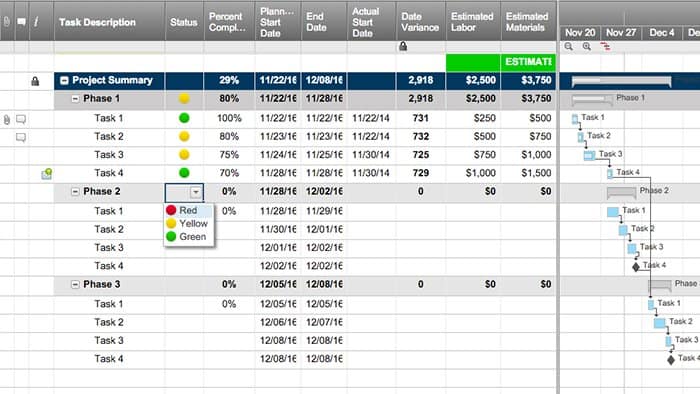Collapse the Phase 3 section

pyautogui.click(x=75, y=284)
